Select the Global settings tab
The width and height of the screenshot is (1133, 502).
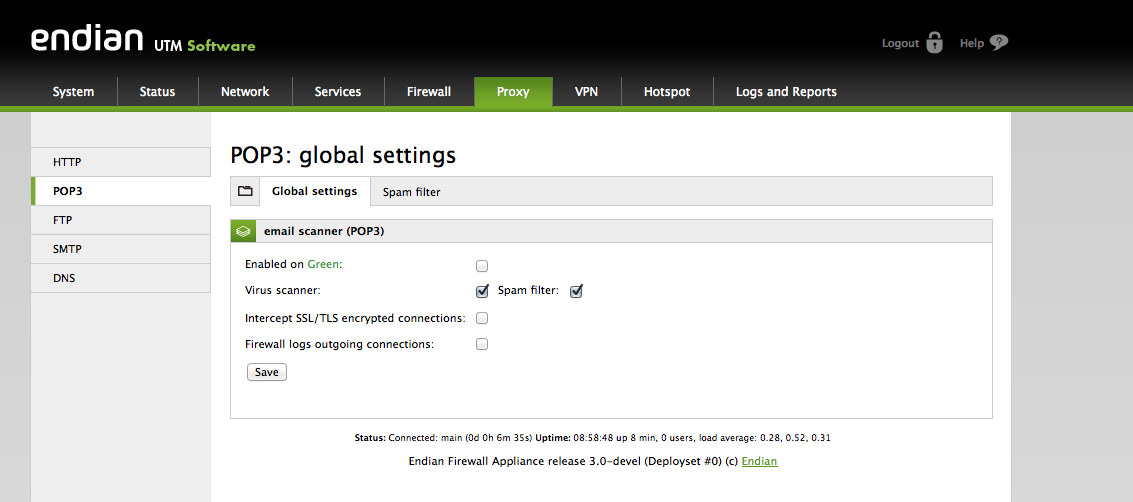(314, 192)
